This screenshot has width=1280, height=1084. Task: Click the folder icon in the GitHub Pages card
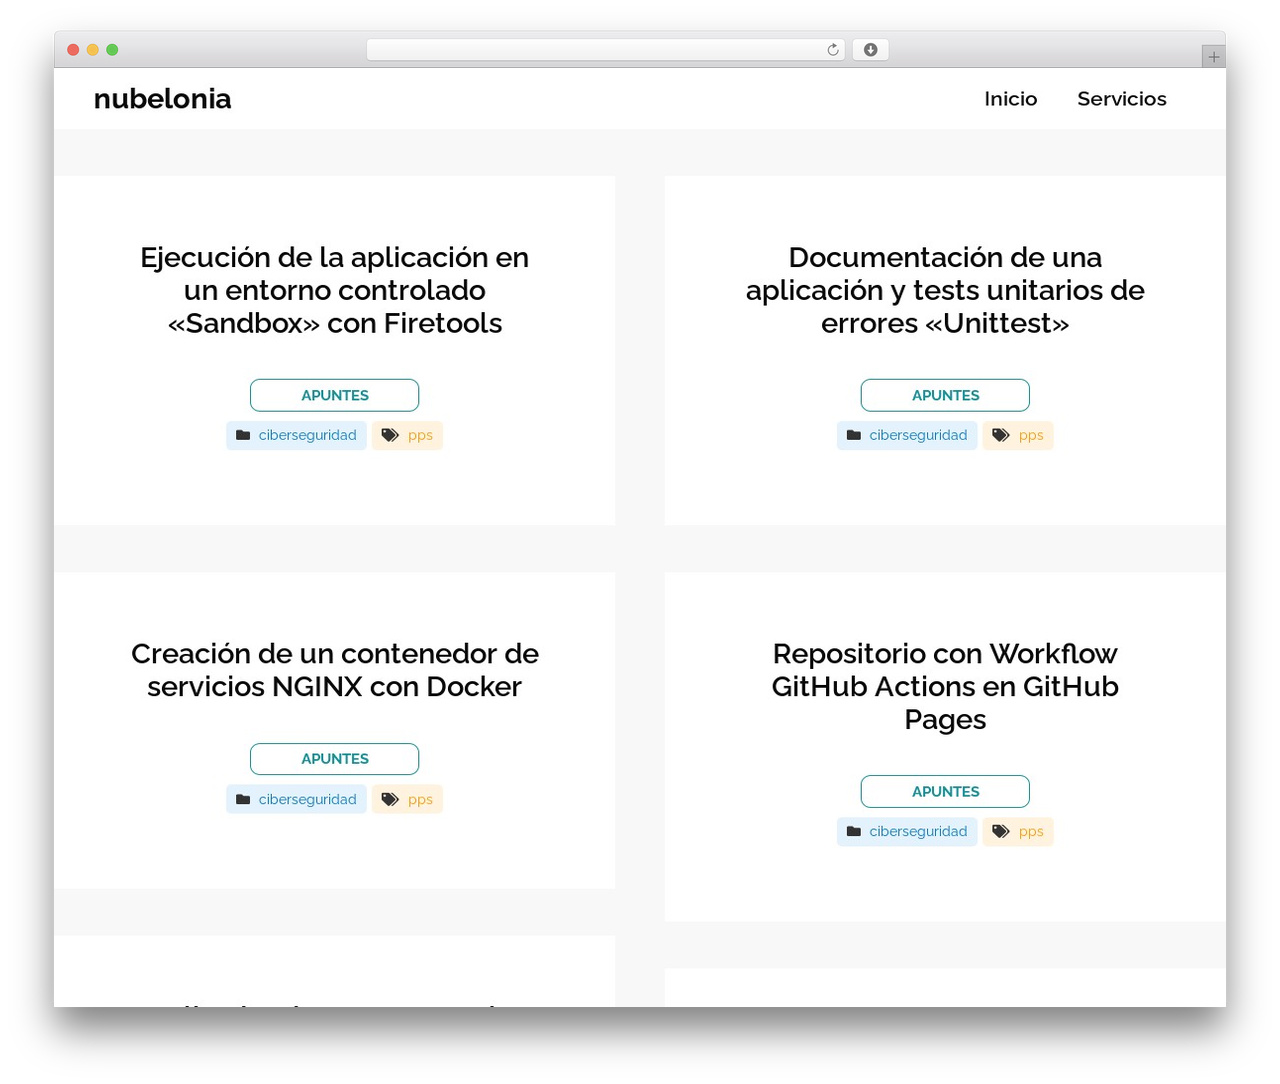[x=854, y=831]
